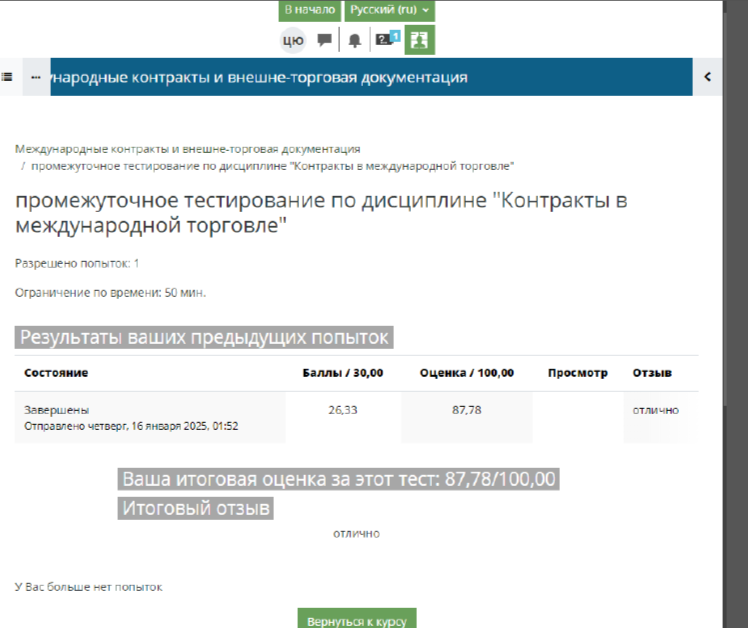Collapse the side panel with the left chevron
Image resolution: width=748 pixels, height=628 pixels.
click(707, 76)
